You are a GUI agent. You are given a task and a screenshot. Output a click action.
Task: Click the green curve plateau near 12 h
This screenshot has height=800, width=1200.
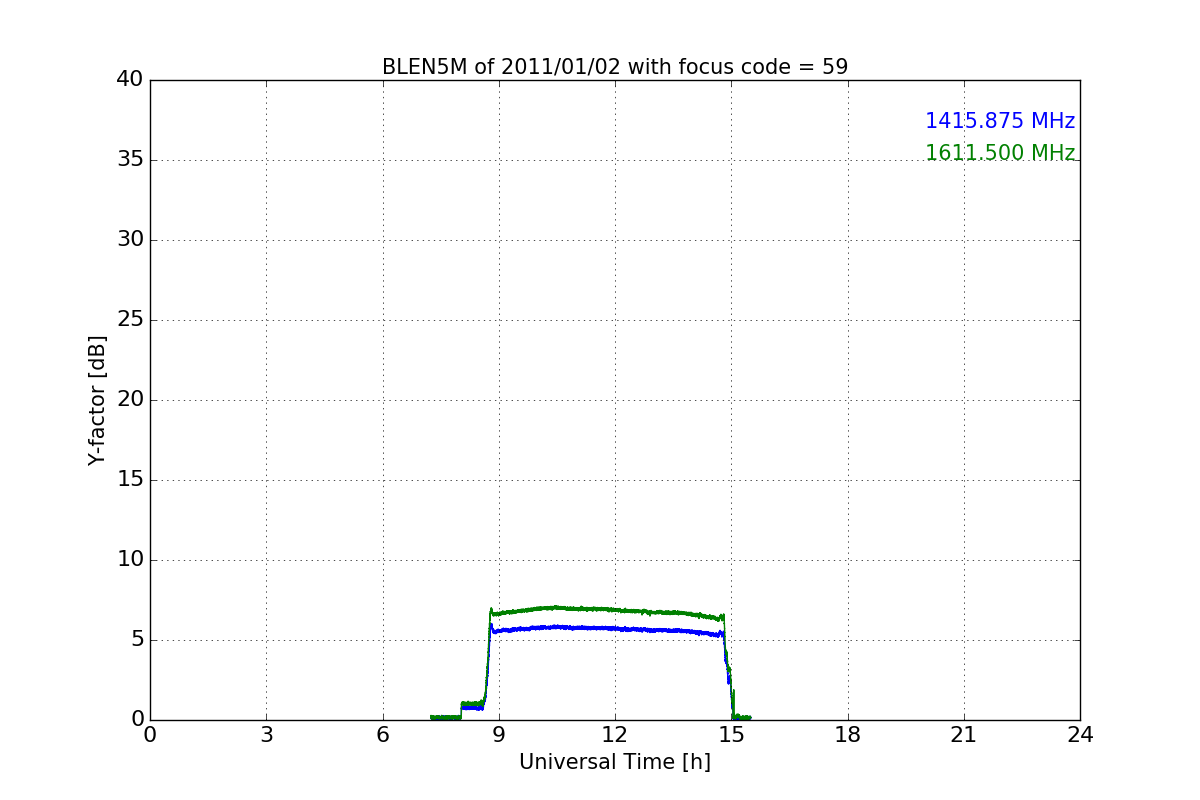(x=615, y=609)
